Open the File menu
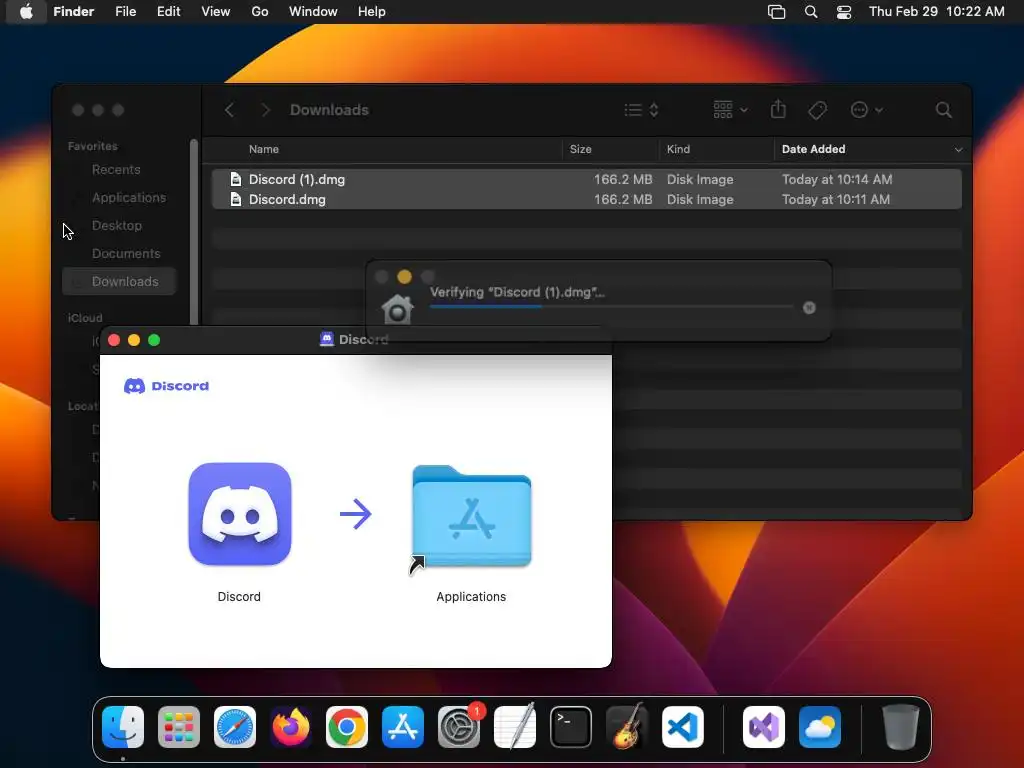The image size is (1024, 768). click(125, 12)
